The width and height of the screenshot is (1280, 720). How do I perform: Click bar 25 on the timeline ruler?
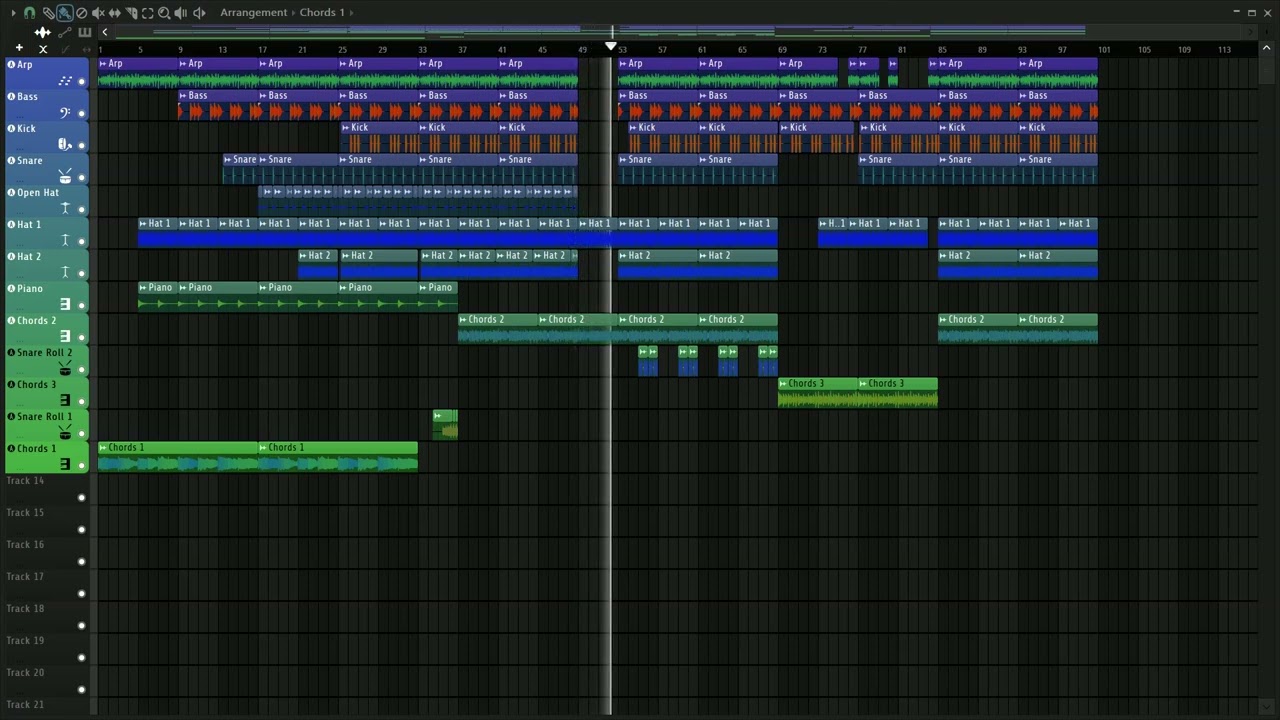coord(342,49)
